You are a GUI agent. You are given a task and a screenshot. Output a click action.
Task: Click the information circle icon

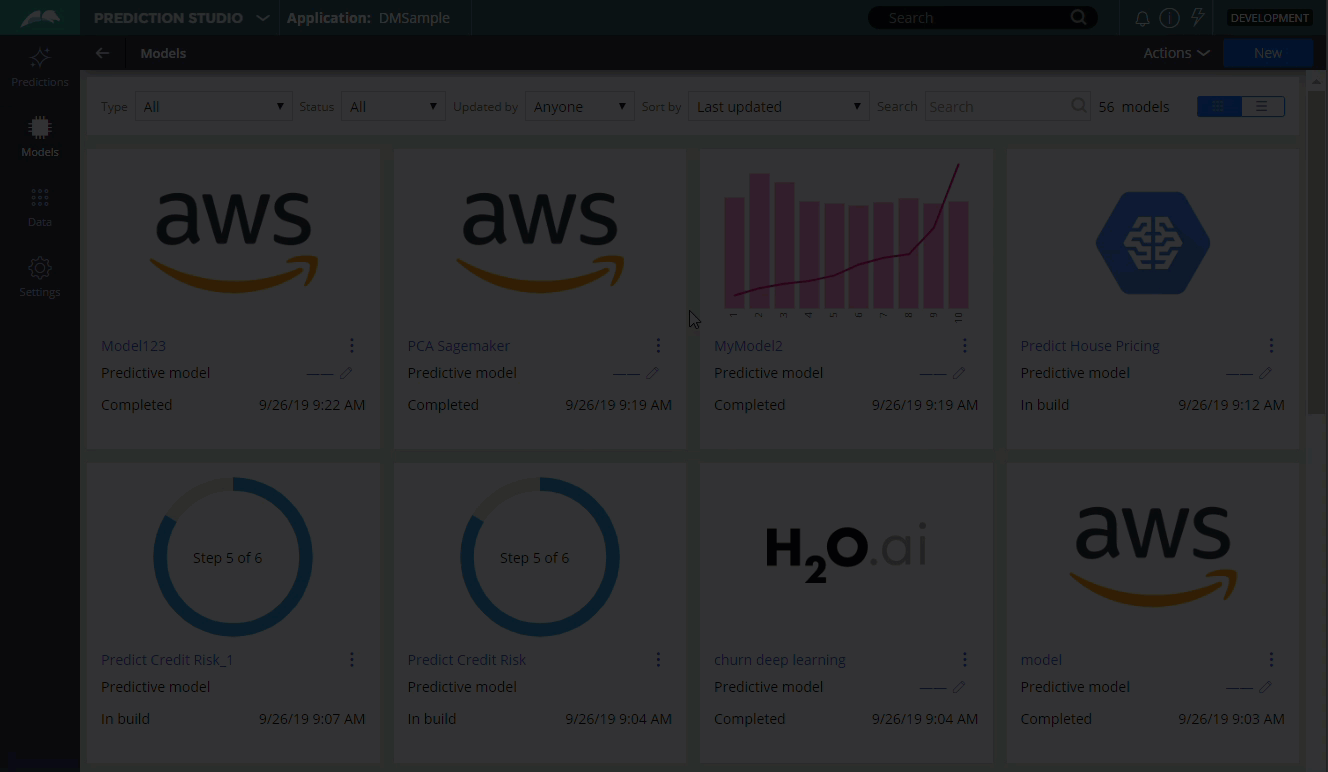click(x=1169, y=18)
